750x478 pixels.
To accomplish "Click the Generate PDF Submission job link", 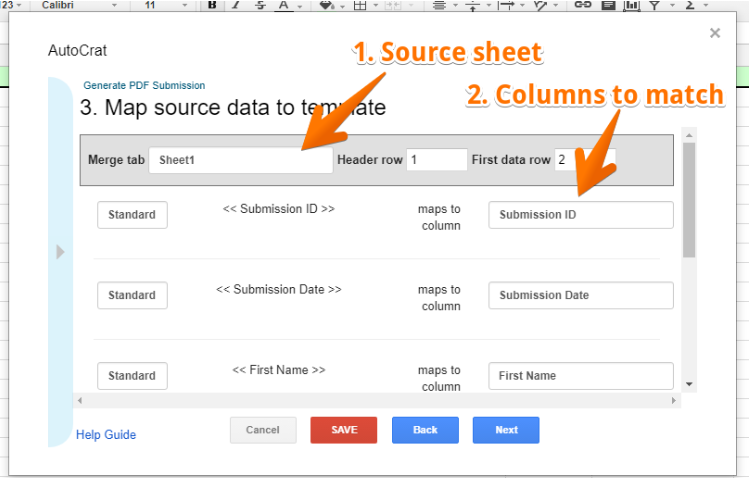I will tap(144, 85).
